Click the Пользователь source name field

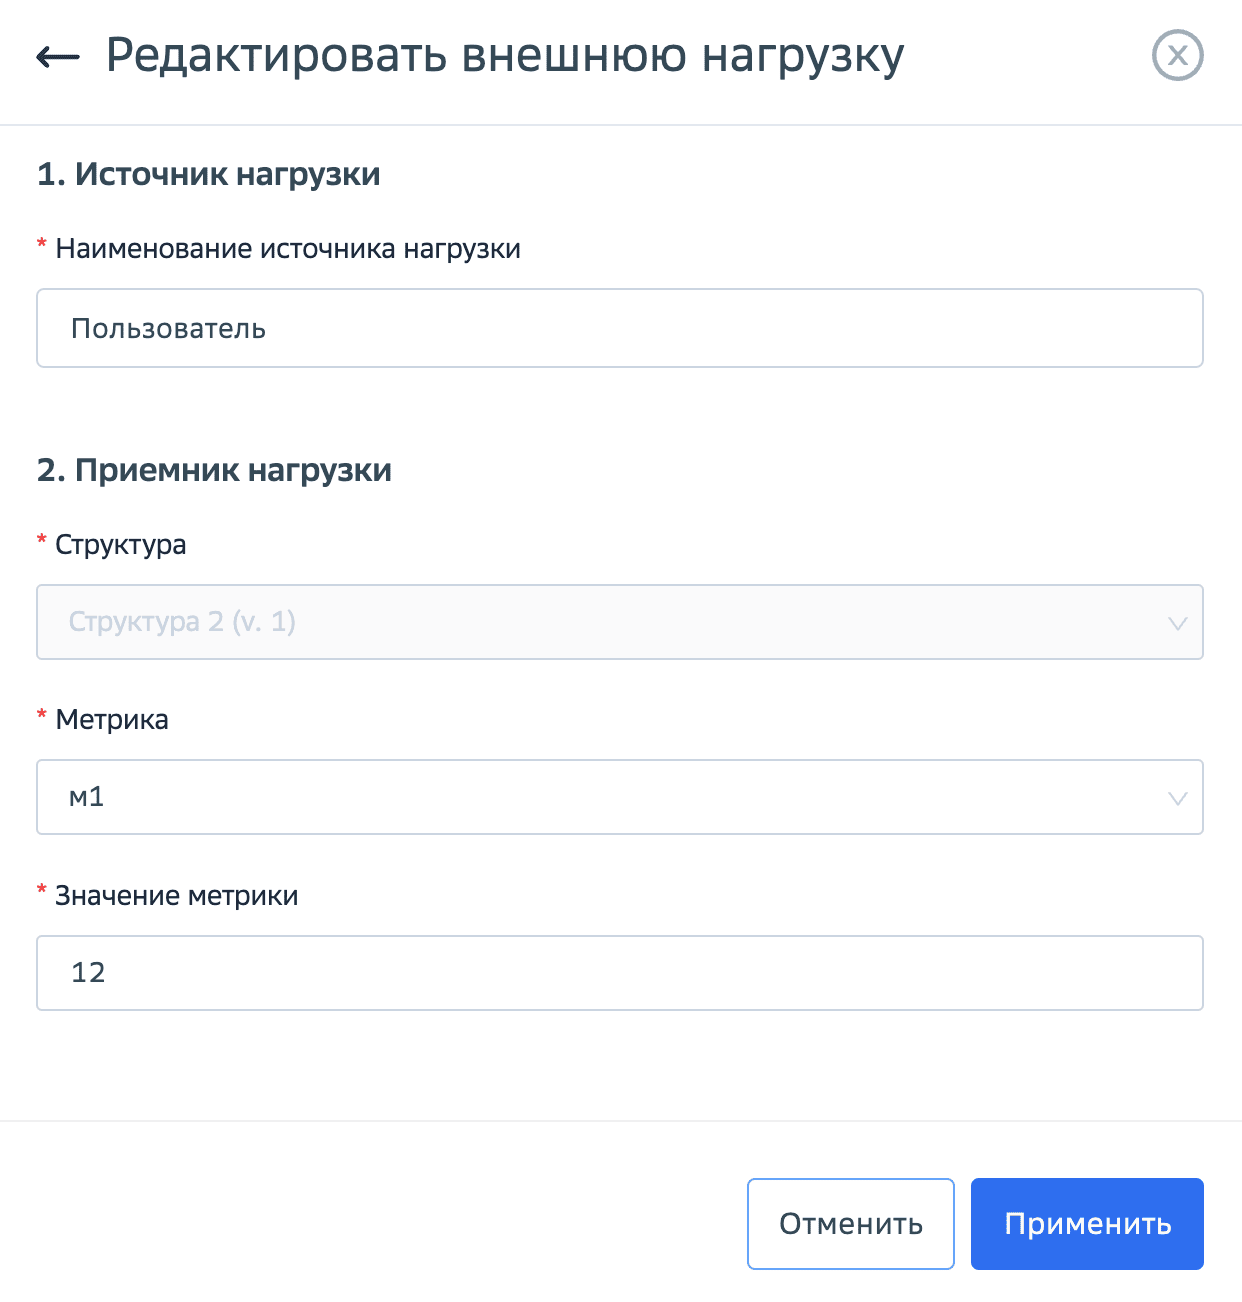point(620,328)
